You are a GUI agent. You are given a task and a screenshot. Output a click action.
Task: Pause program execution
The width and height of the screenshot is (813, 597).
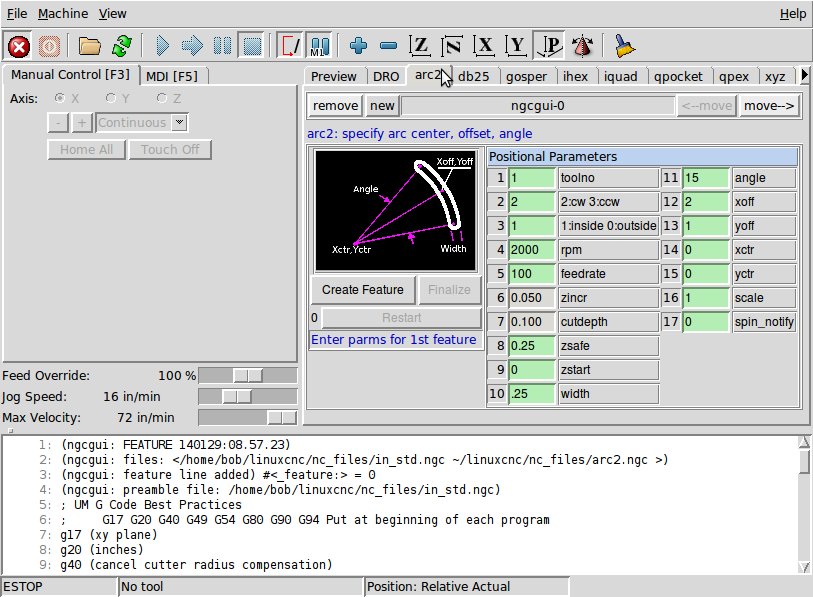(x=222, y=47)
